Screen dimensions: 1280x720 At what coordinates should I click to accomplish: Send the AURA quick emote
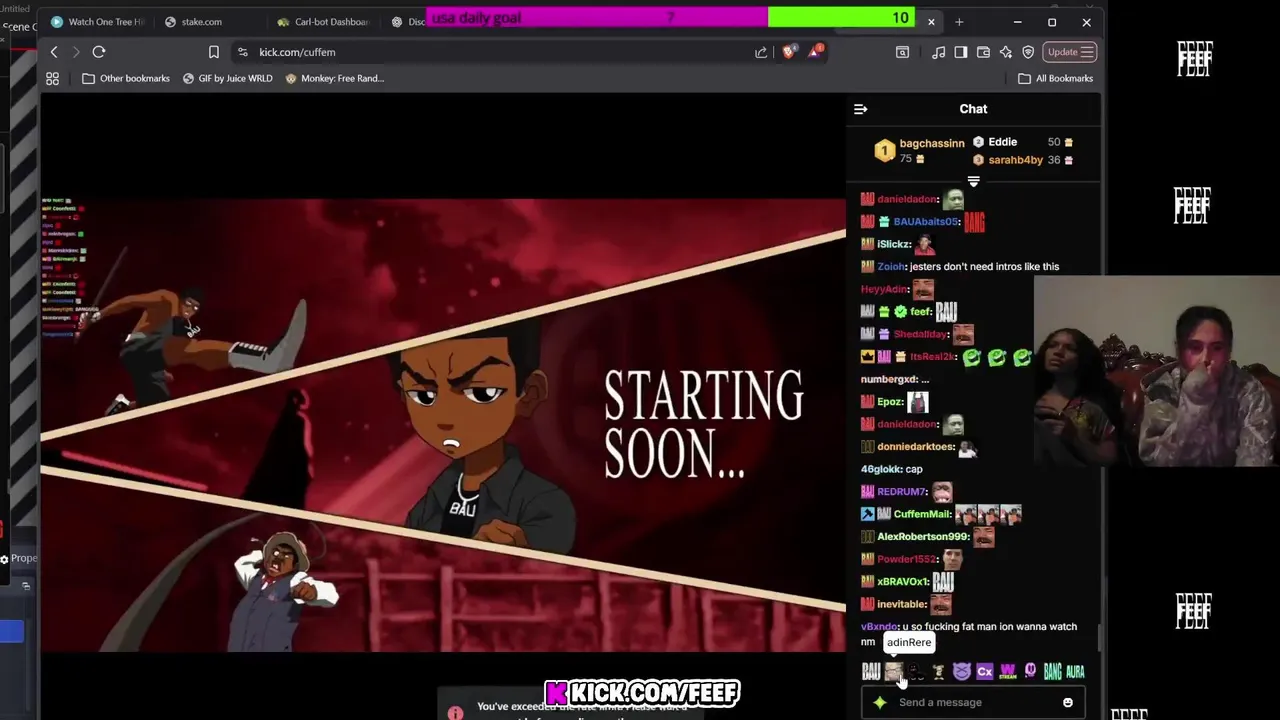(1075, 672)
